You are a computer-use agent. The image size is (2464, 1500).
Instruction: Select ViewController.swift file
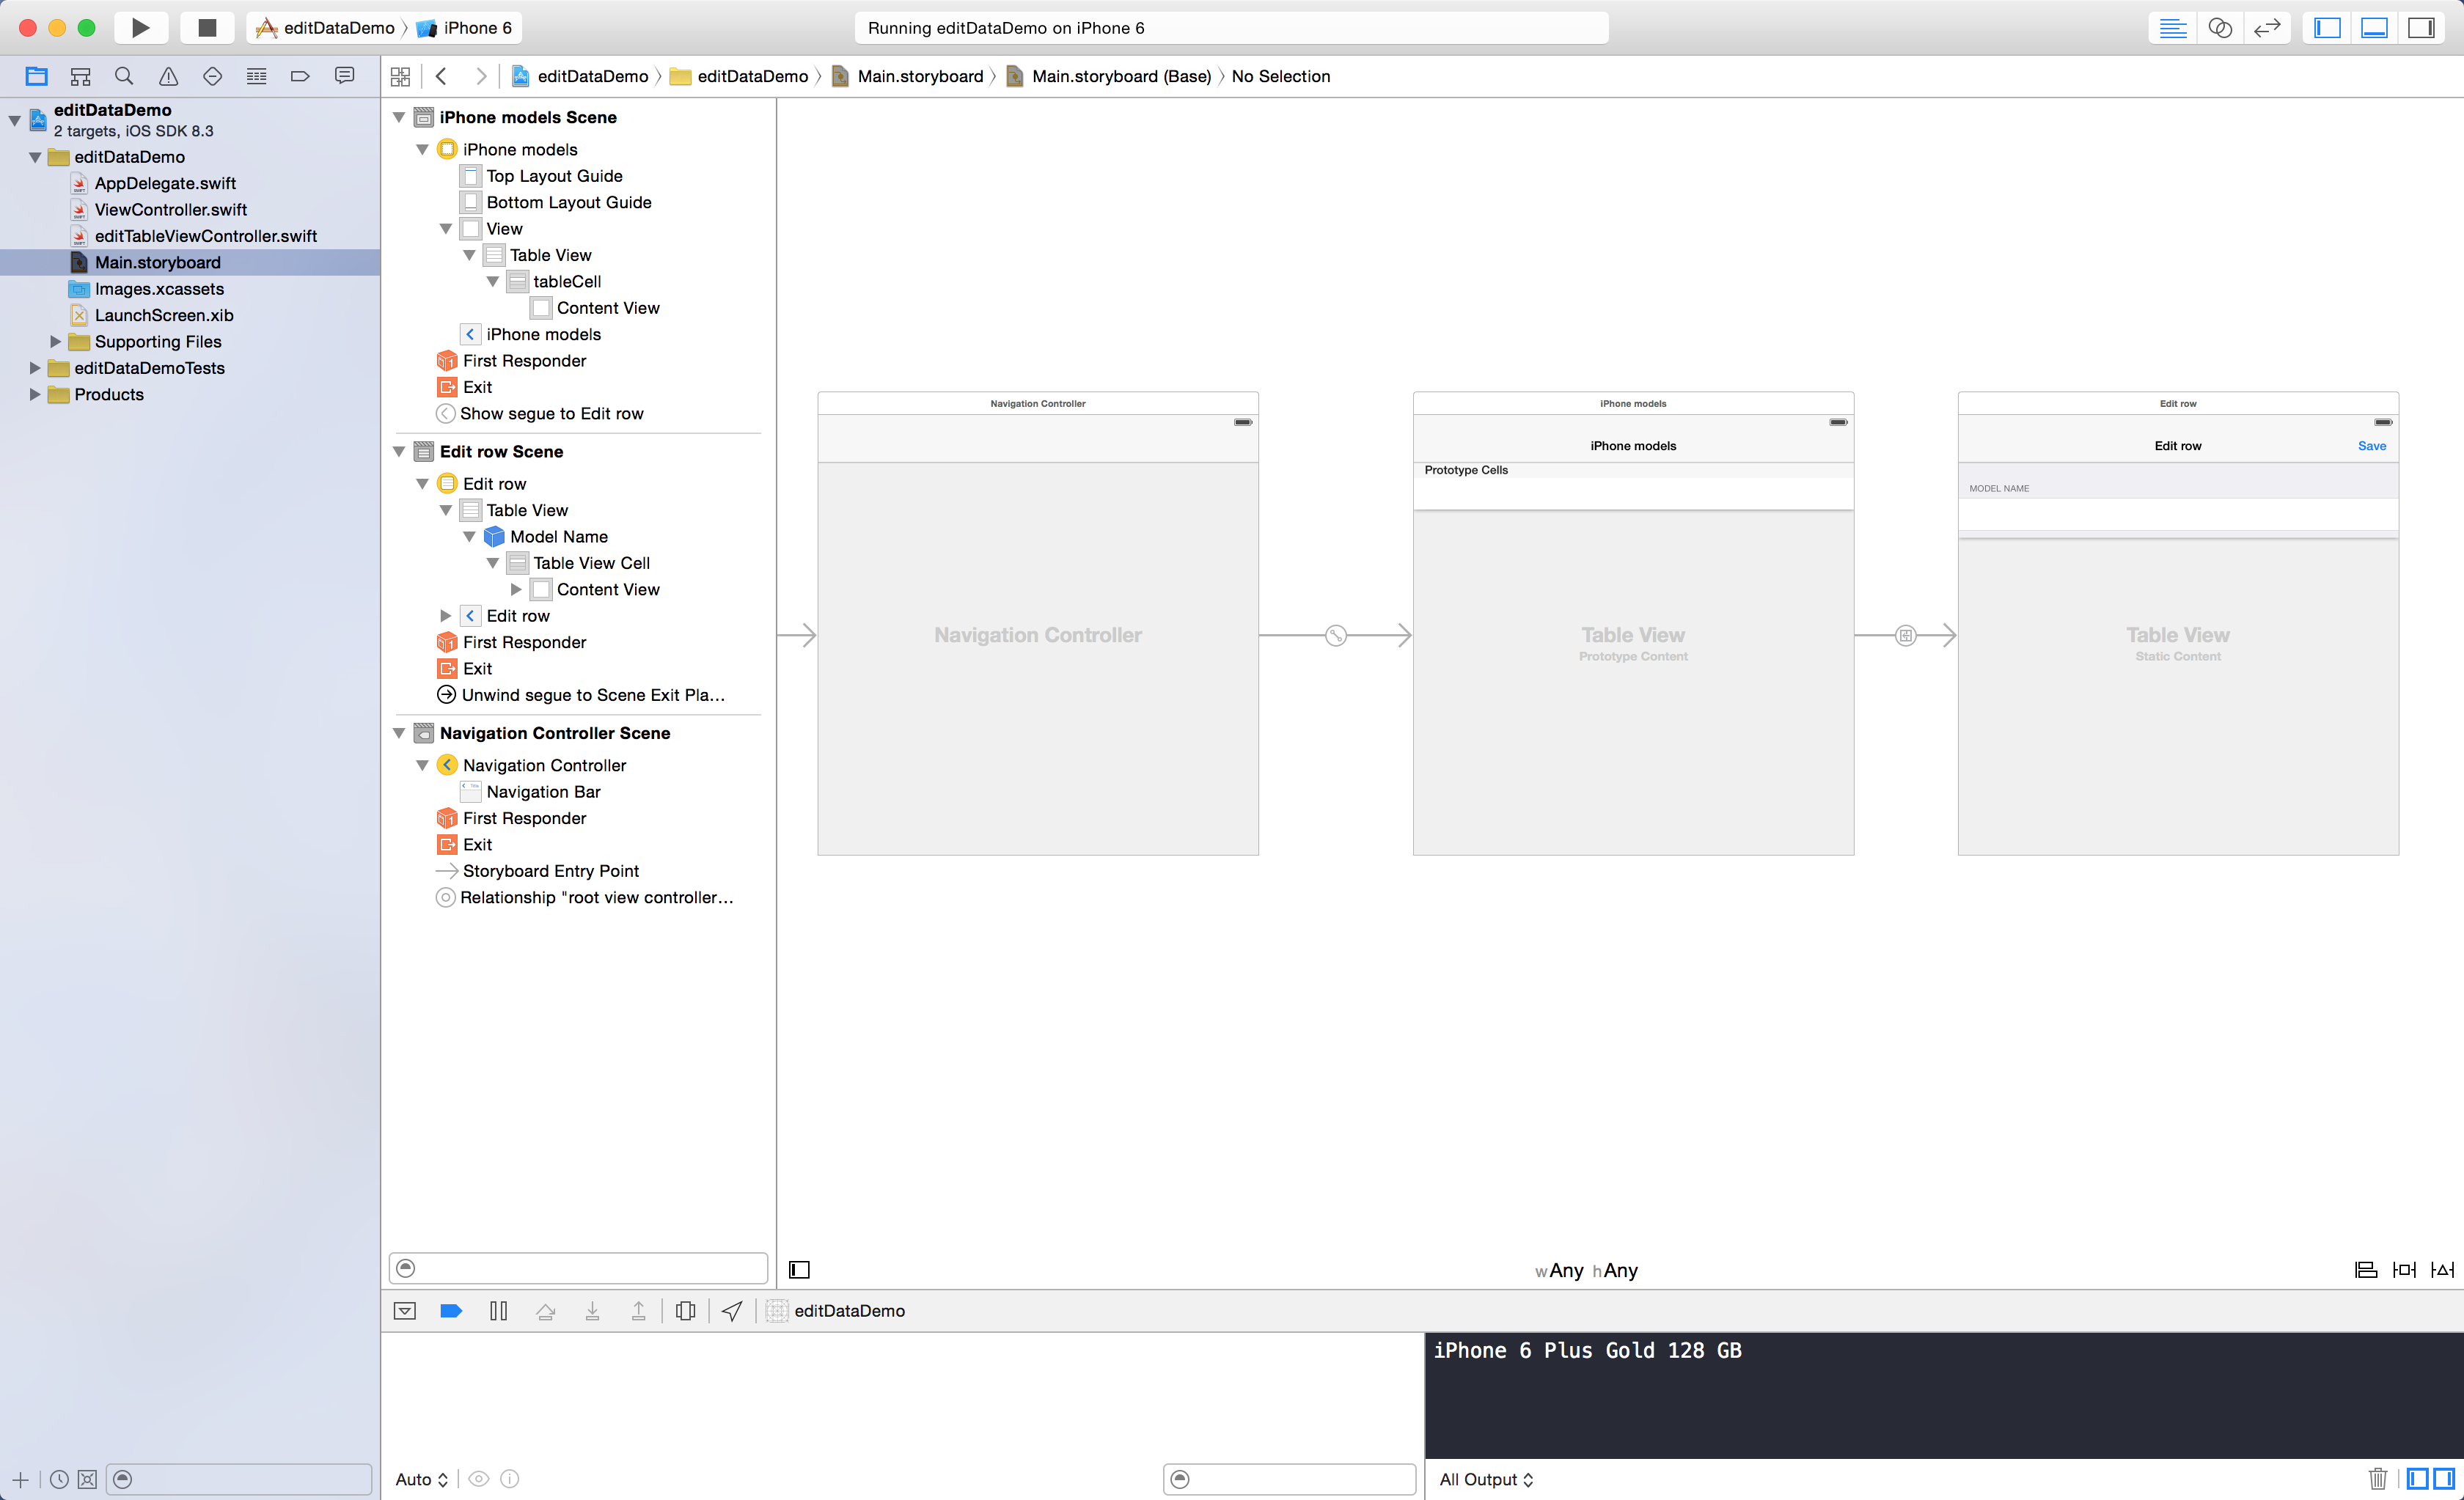tap(170, 209)
